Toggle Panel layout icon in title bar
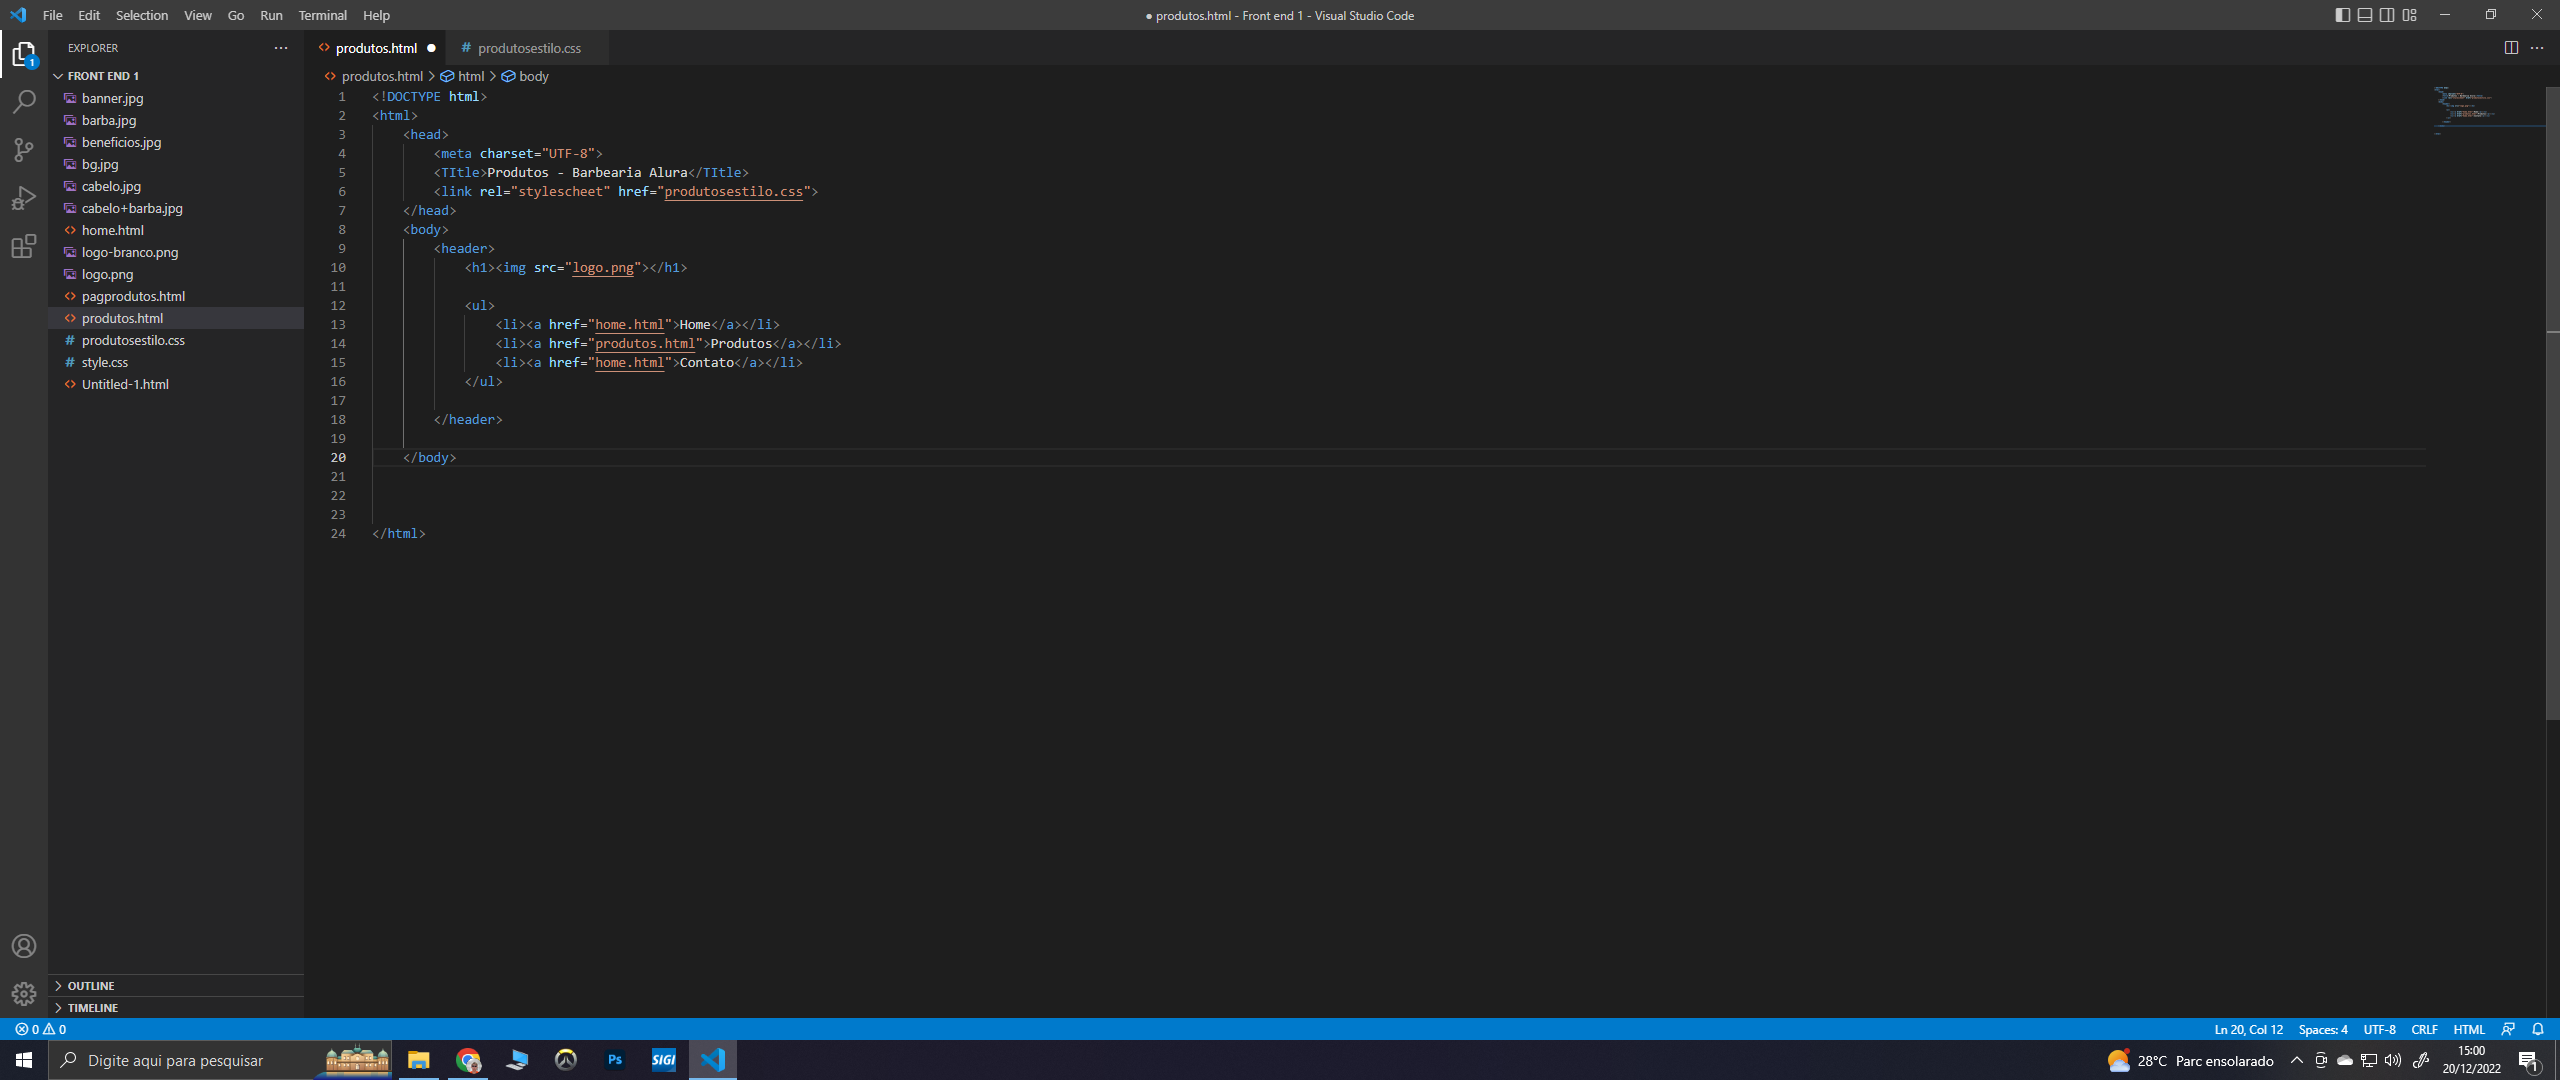The image size is (2560, 1080). point(2365,15)
